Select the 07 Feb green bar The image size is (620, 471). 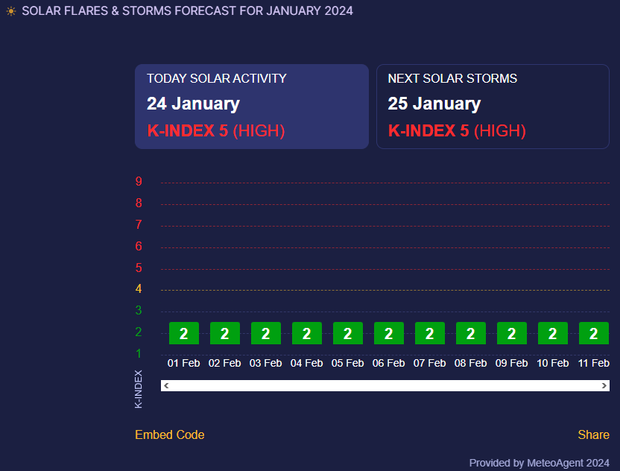click(429, 333)
